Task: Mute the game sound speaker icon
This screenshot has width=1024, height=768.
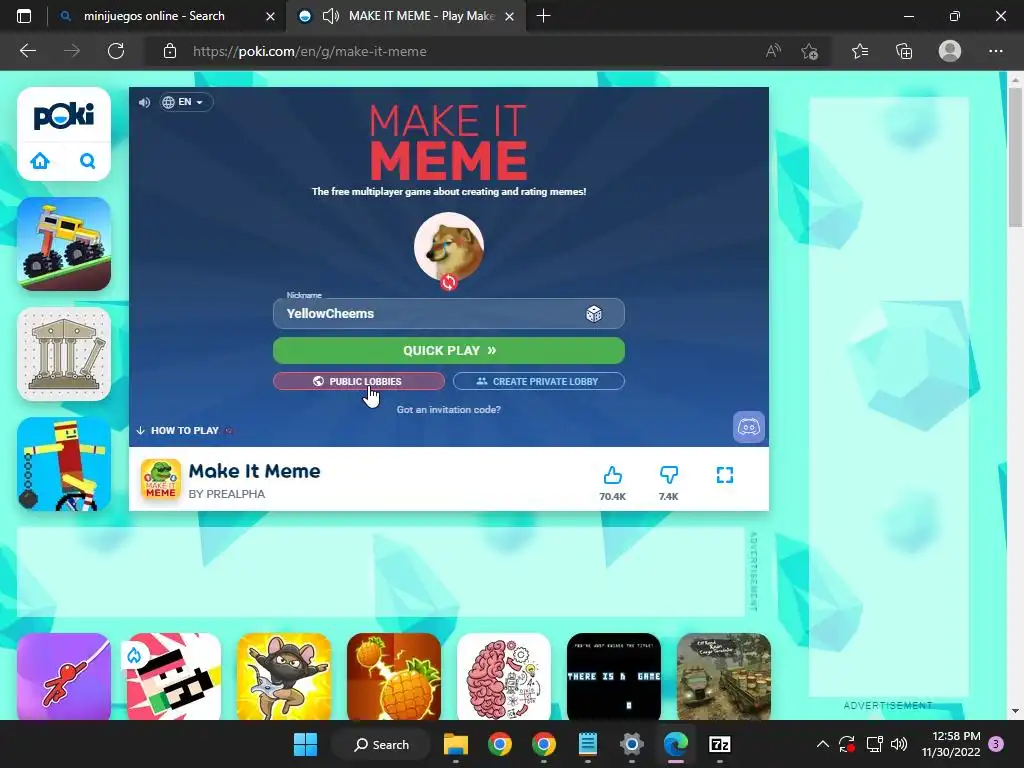Action: tap(144, 103)
